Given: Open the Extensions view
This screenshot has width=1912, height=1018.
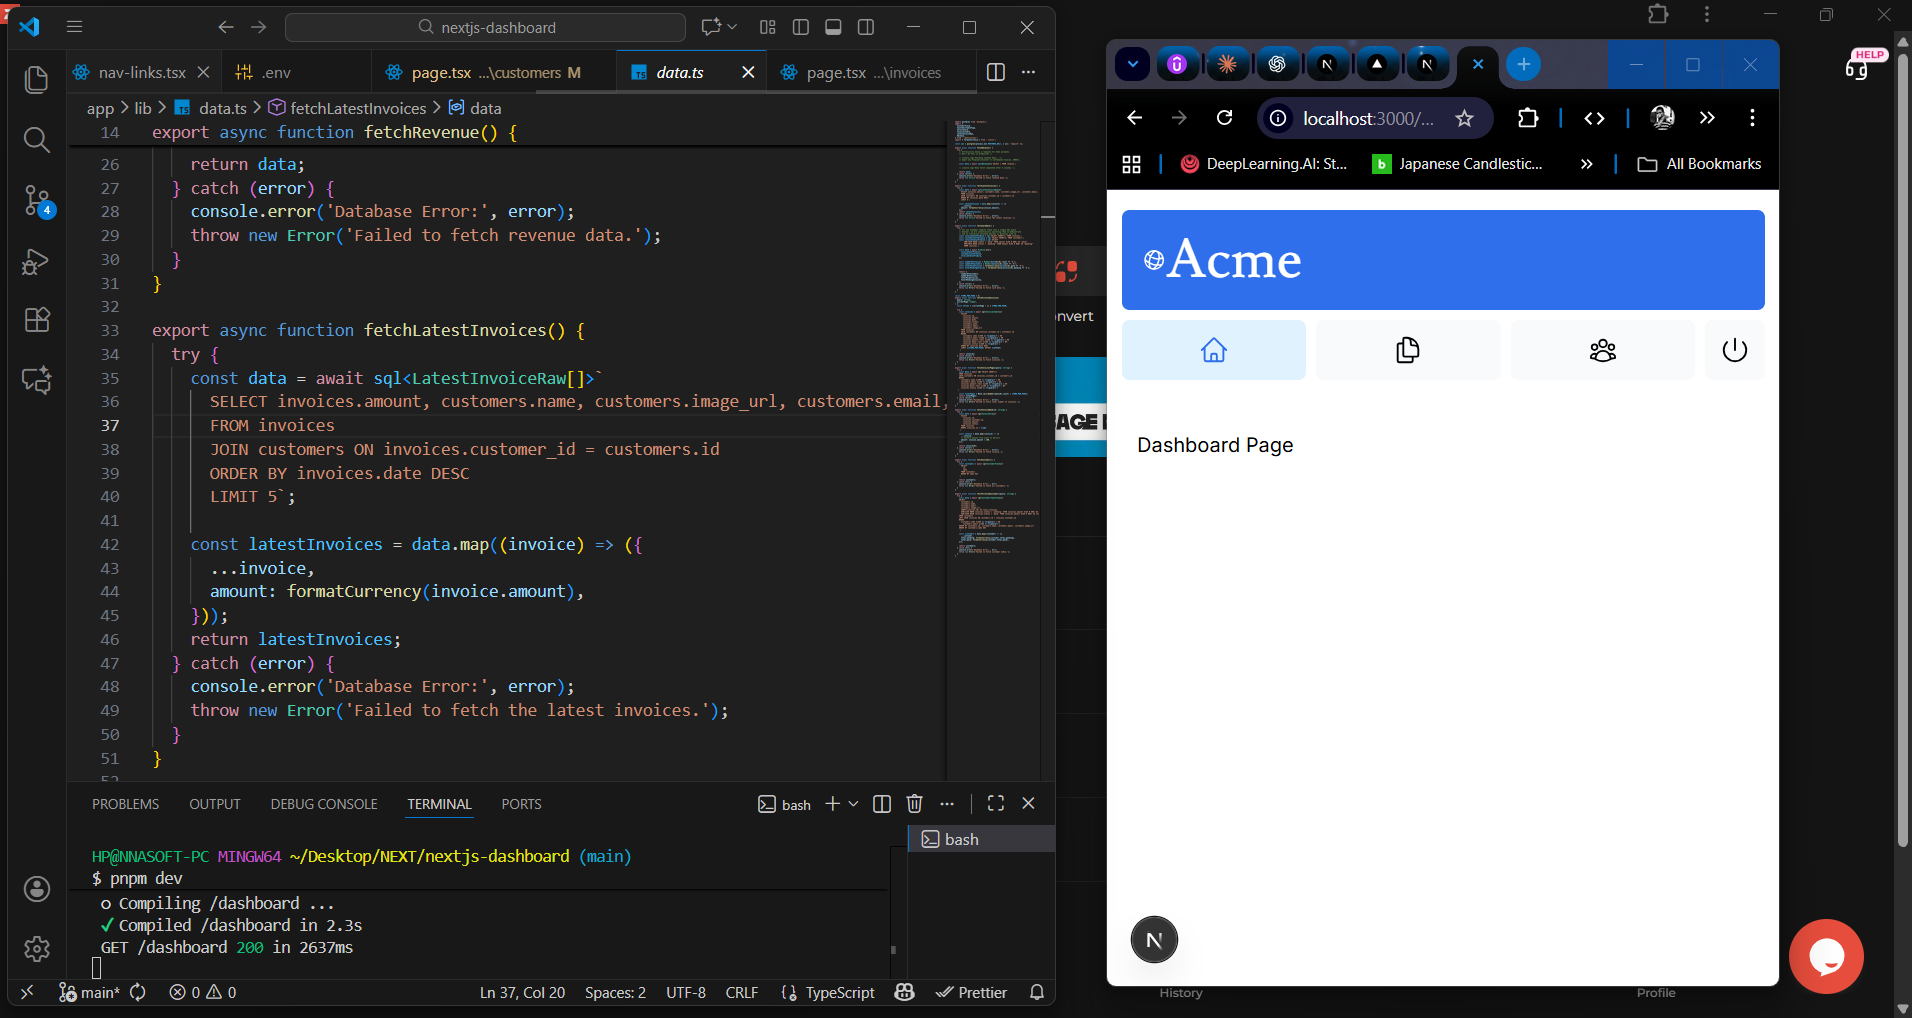Looking at the screenshot, I should pyautogui.click(x=36, y=320).
